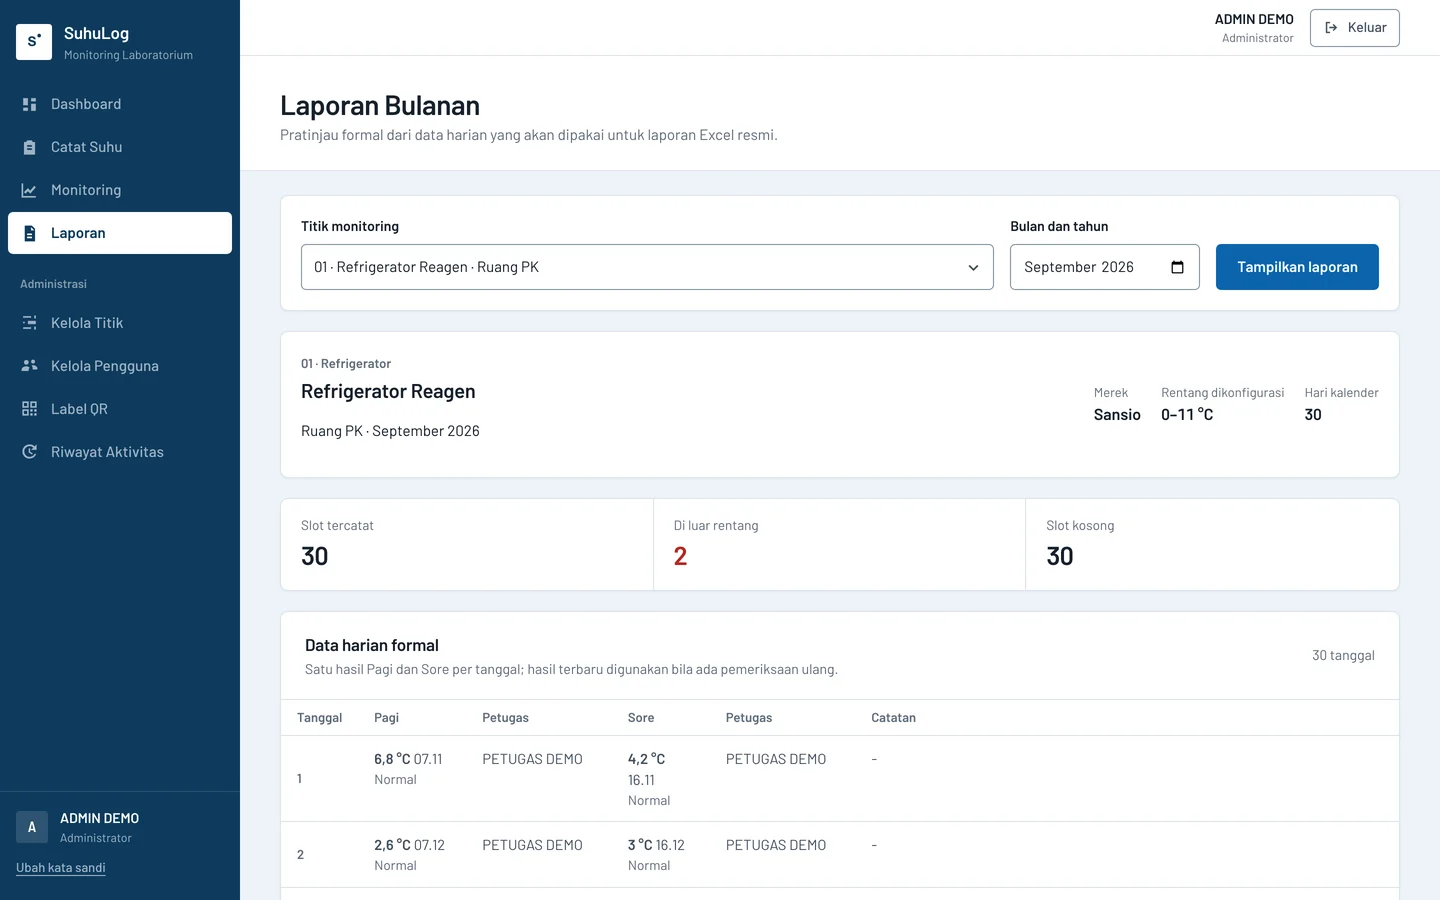Click the user avatar letter A

(32, 827)
